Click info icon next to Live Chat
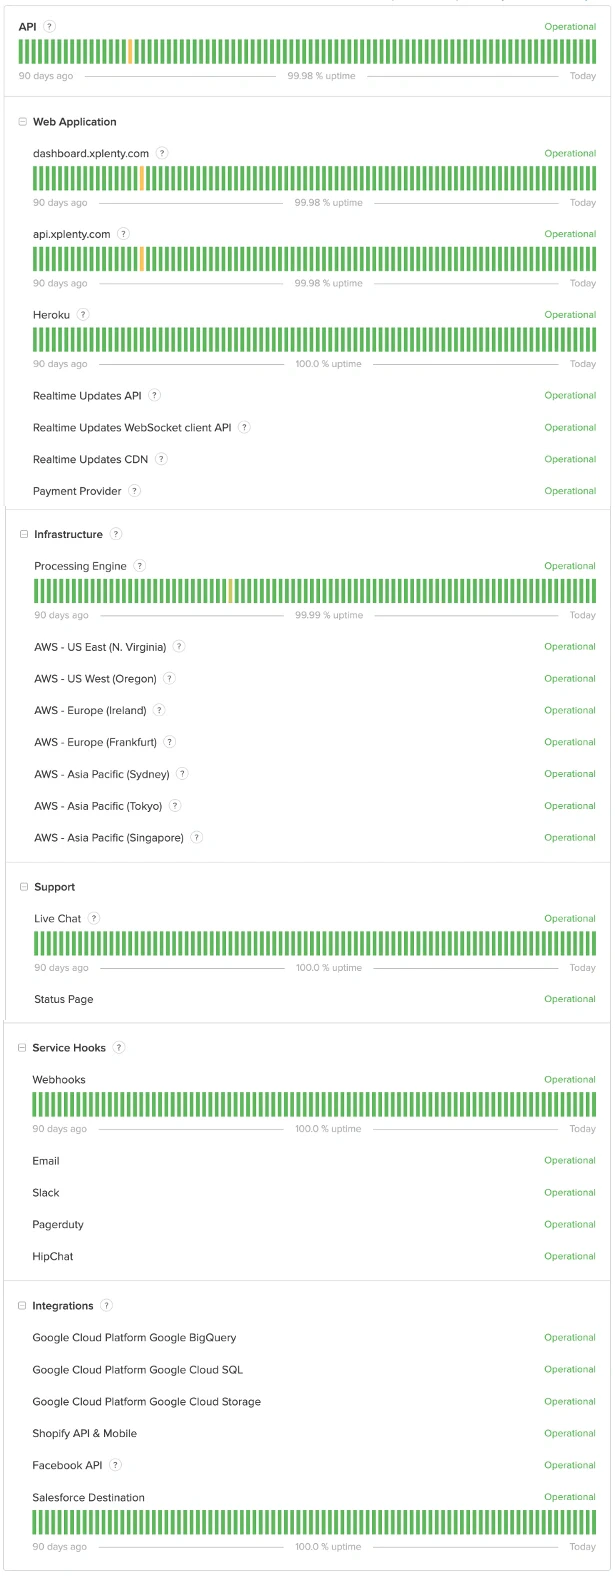 pos(94,918)
